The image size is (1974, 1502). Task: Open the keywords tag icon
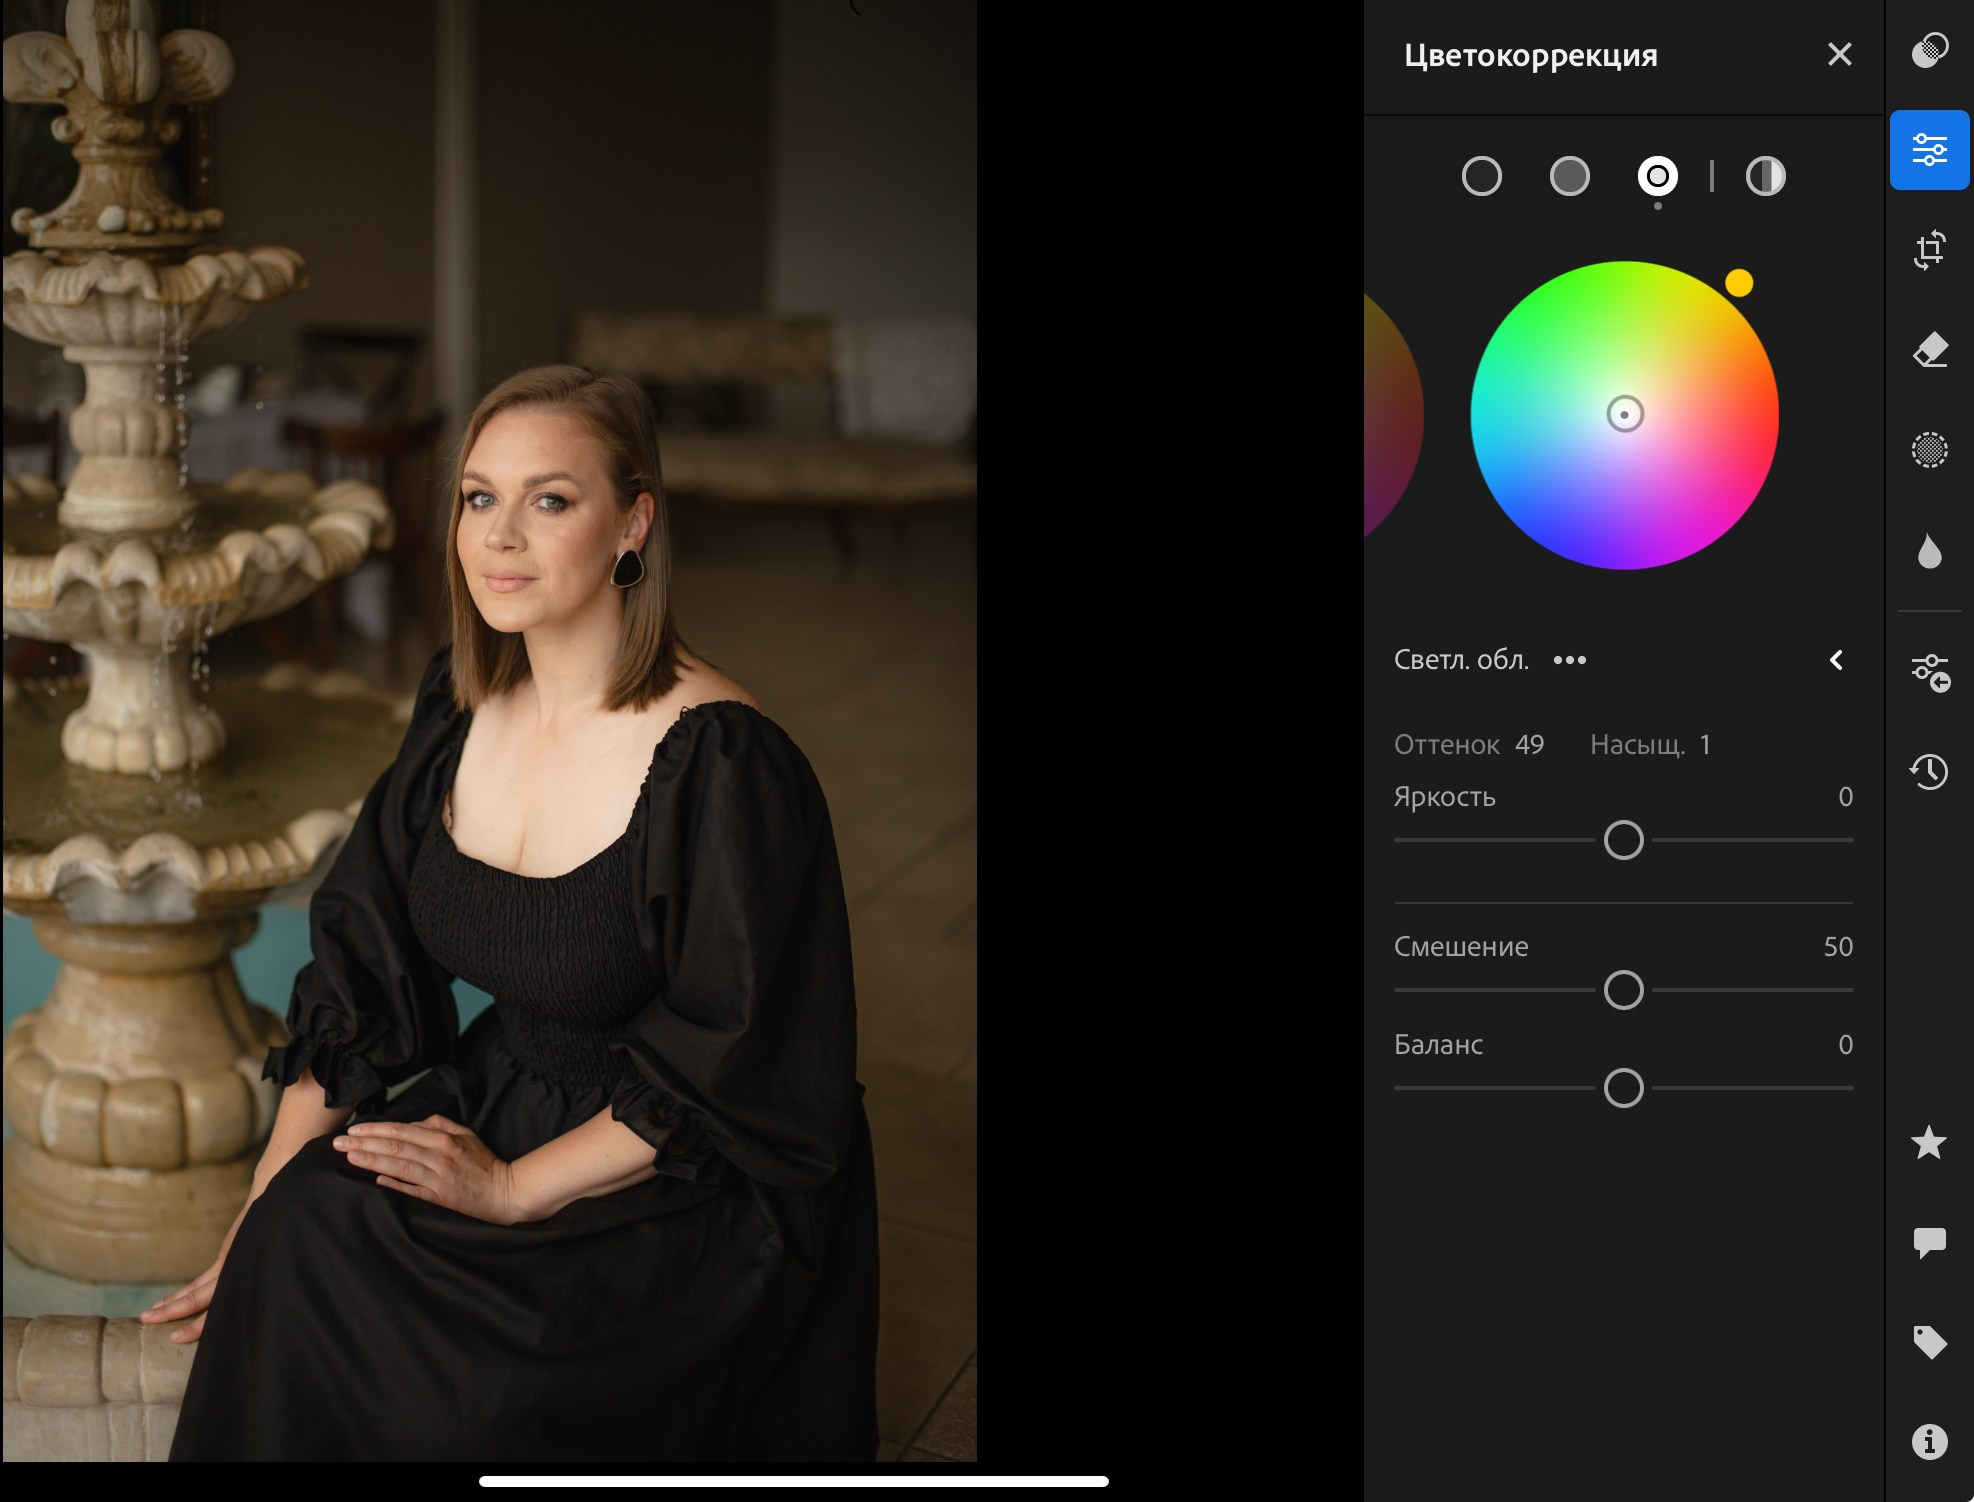point(1929,1342)
